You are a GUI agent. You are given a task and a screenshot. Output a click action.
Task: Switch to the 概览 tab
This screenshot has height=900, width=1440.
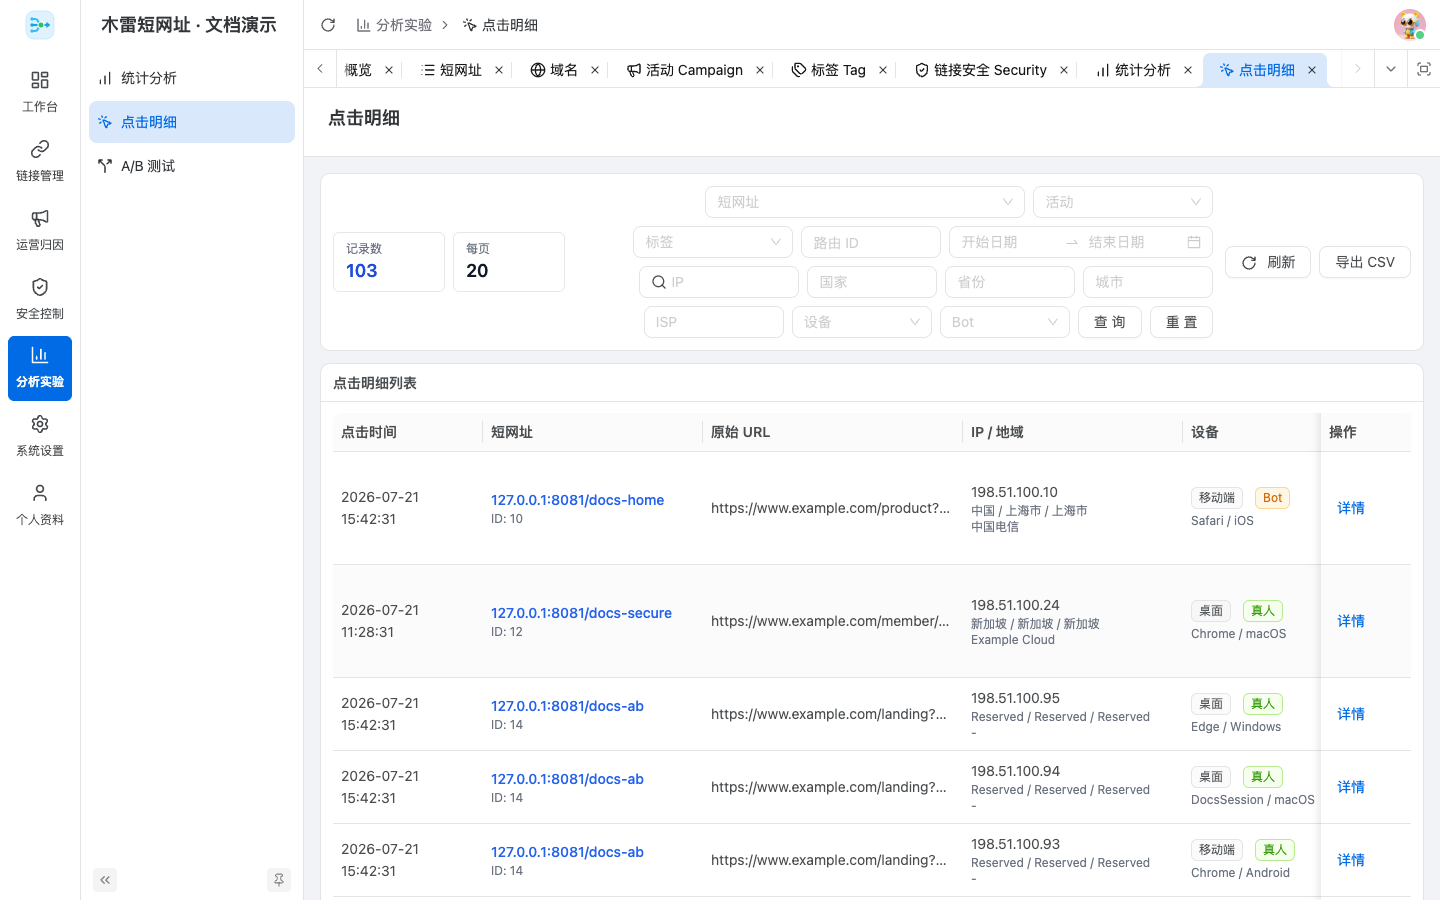pyautogui.click(x=358, y=70)
